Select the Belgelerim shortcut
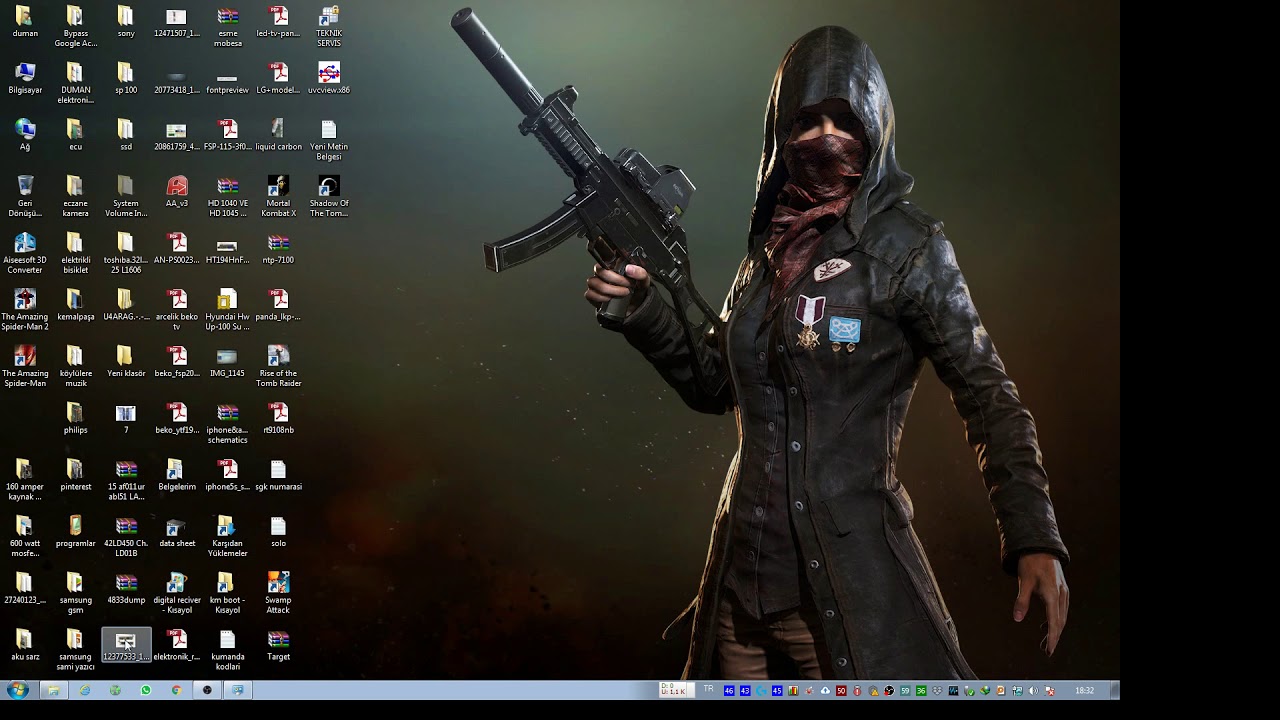The image size is (1280, 720). (x=177, y=475)
